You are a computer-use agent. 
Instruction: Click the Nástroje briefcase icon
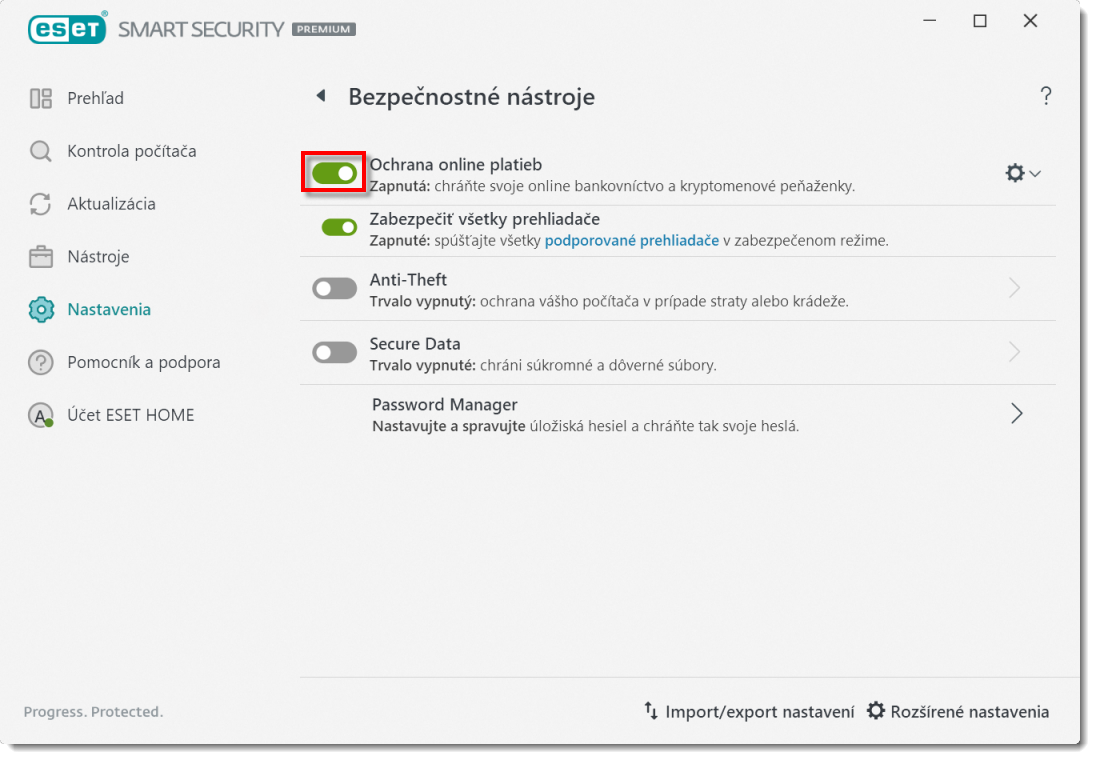41,257
